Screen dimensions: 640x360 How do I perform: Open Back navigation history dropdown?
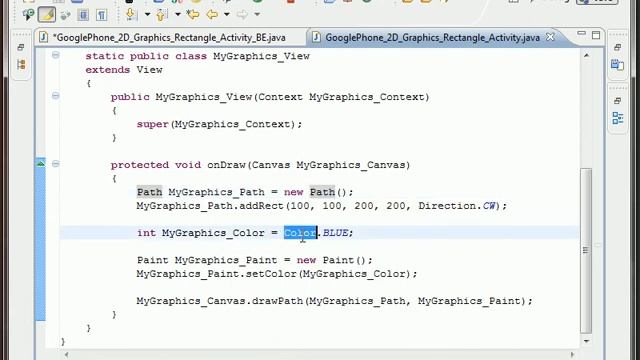point(227,15)
